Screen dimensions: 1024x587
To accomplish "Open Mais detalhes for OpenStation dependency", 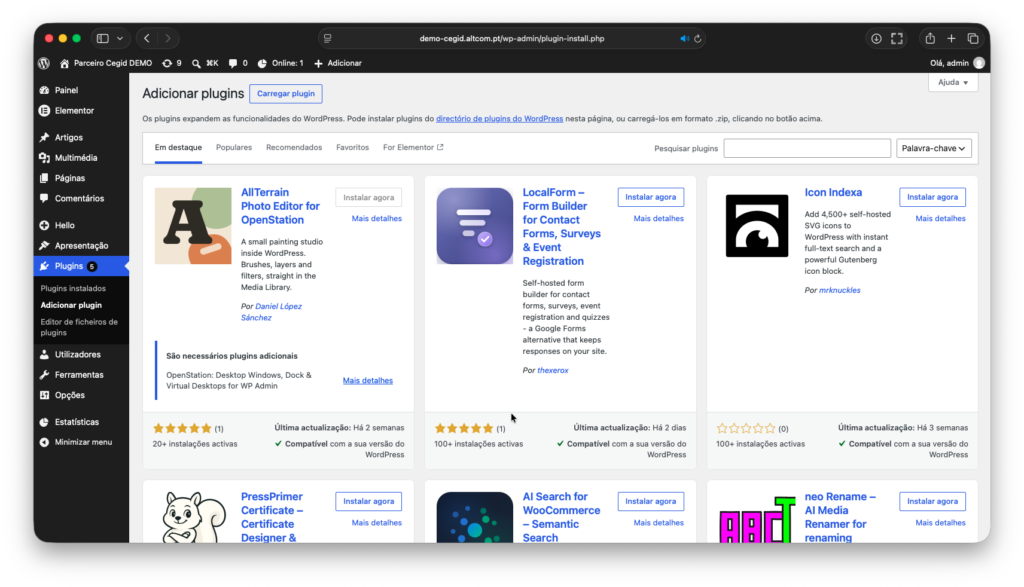I will pyautogui.click(x=368, y=381).
